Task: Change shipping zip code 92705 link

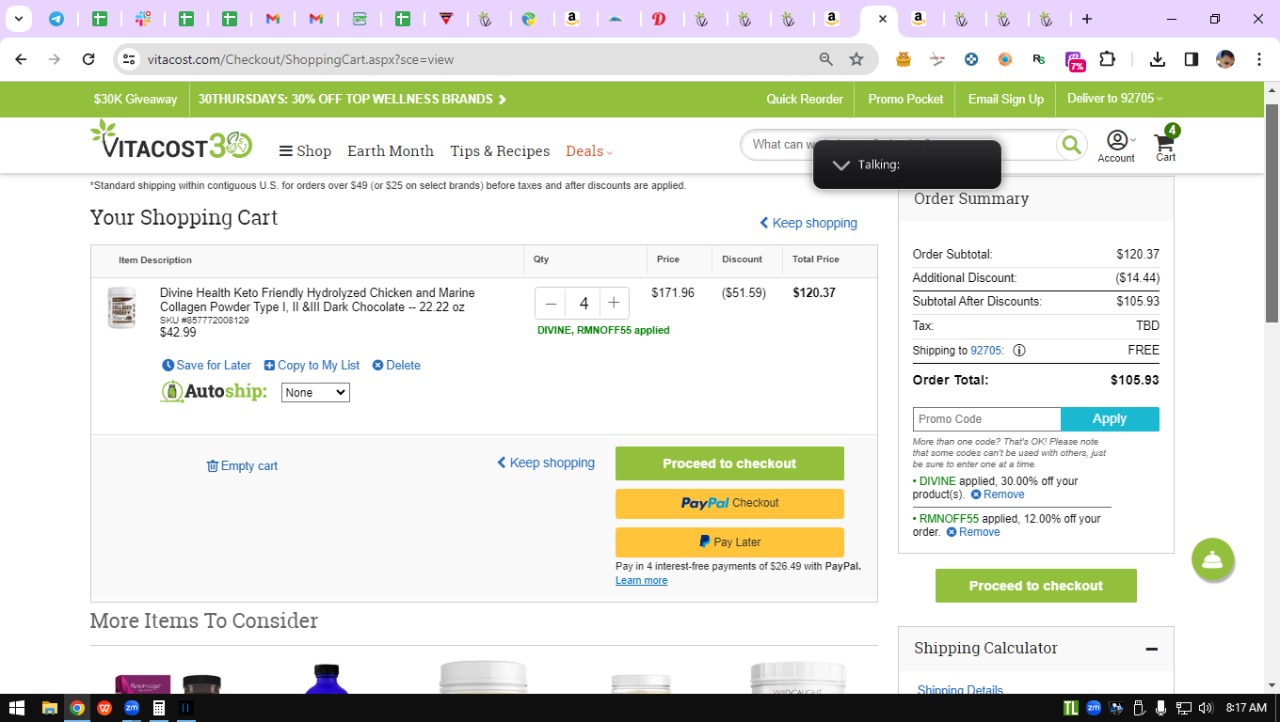Action: point(986,351)
